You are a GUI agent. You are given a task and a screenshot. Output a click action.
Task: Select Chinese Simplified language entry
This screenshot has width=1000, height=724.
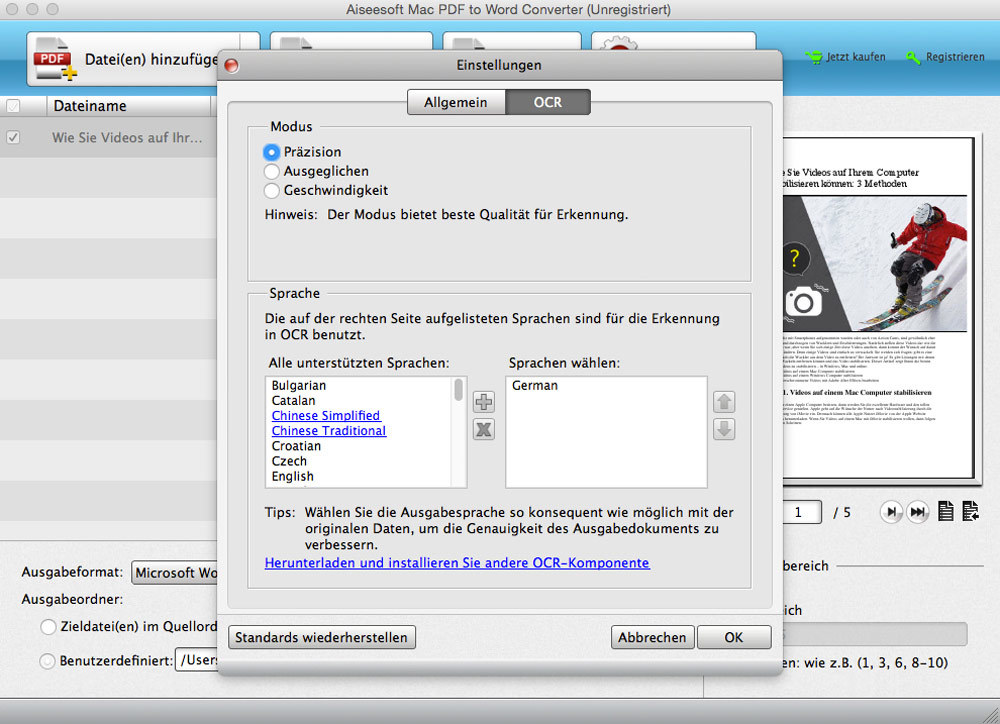coord(326,415)
